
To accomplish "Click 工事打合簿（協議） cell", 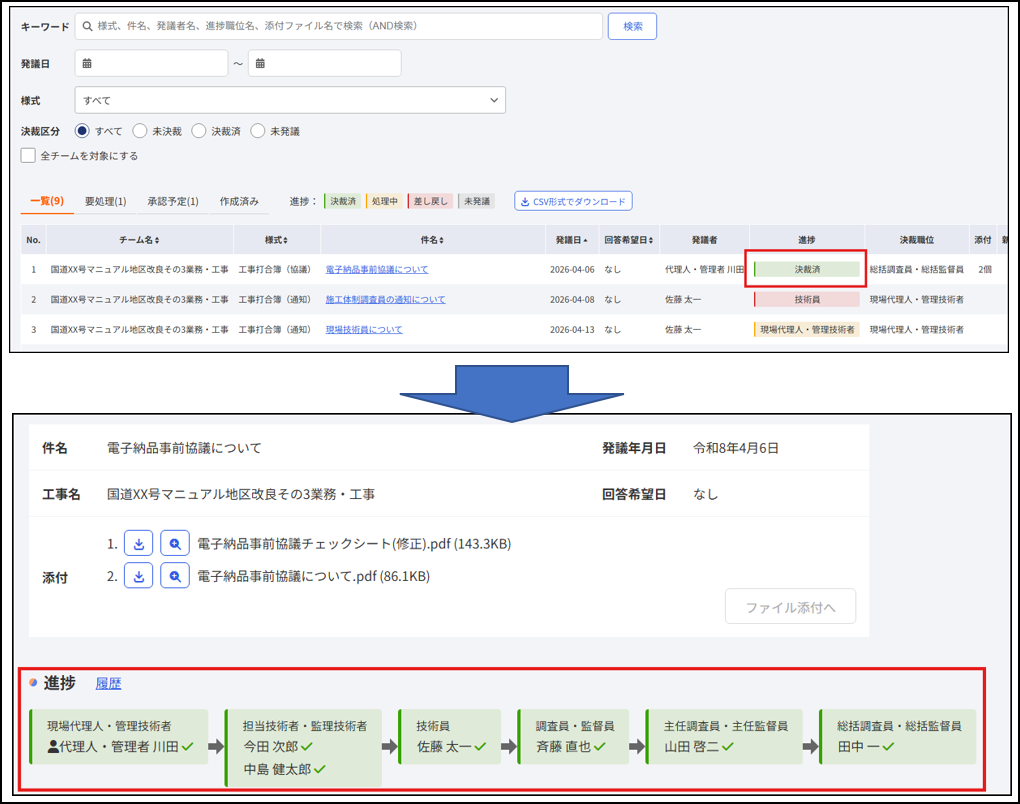I will click(x=275, y=269).
